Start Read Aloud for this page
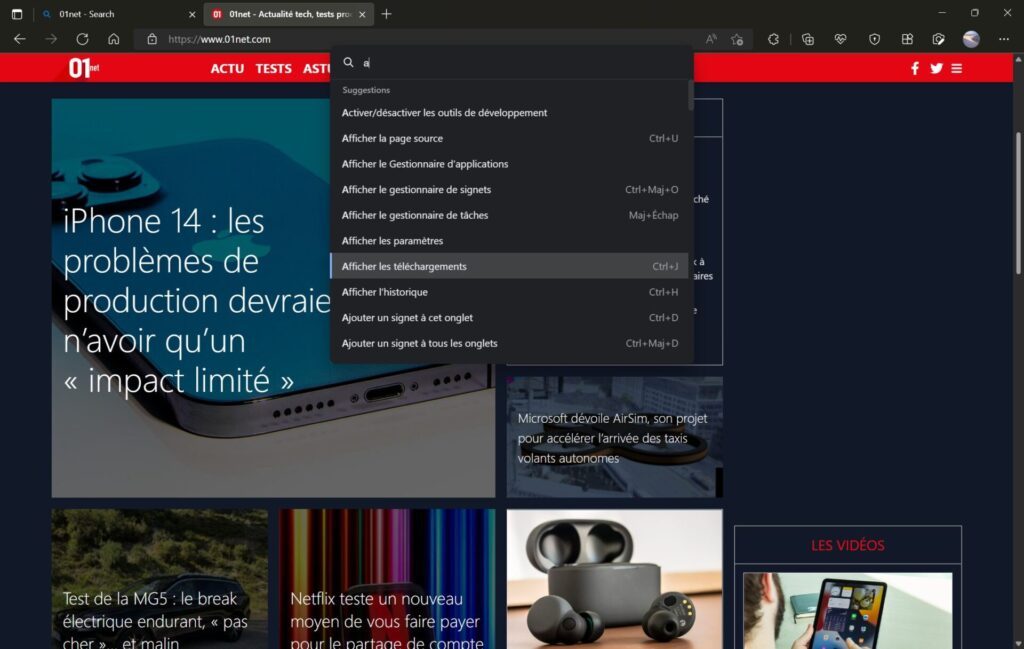Image resolution: width=1024 pixels, height=649 pixels. click(711, 39)
